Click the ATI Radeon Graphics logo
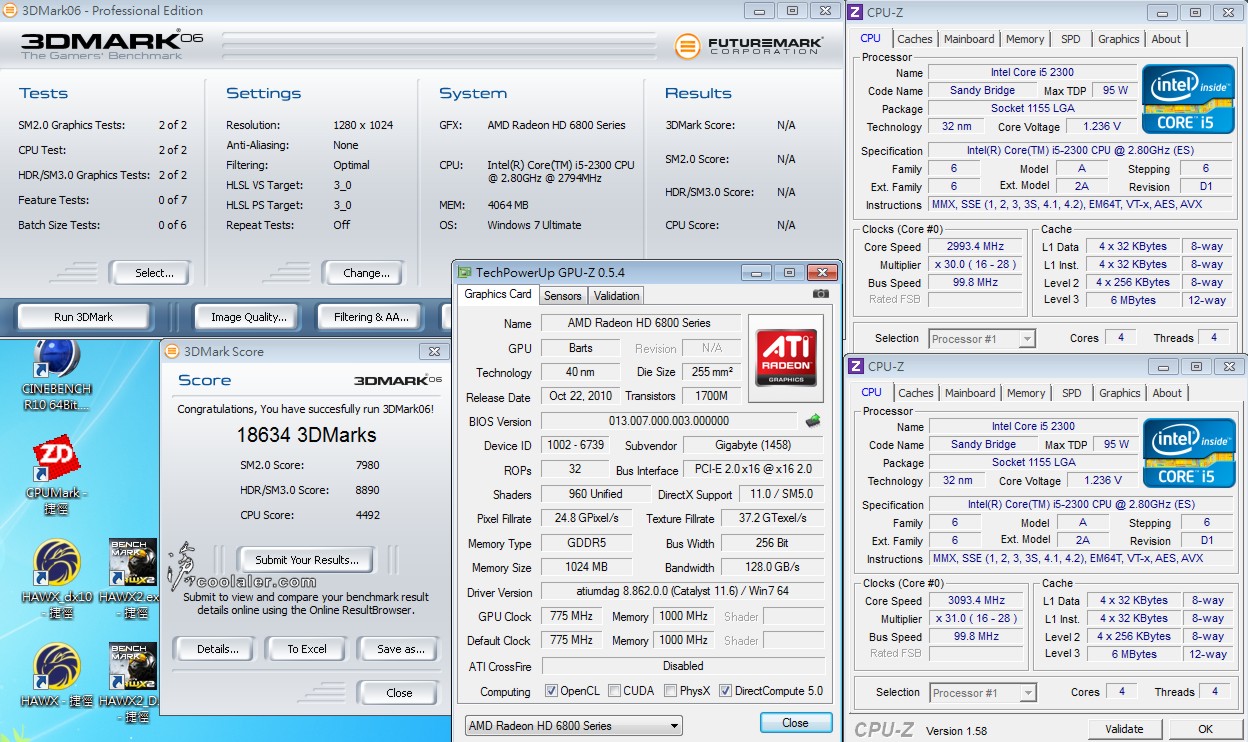The width and height of the screenshot is (1248, 742). coord(786,358)
